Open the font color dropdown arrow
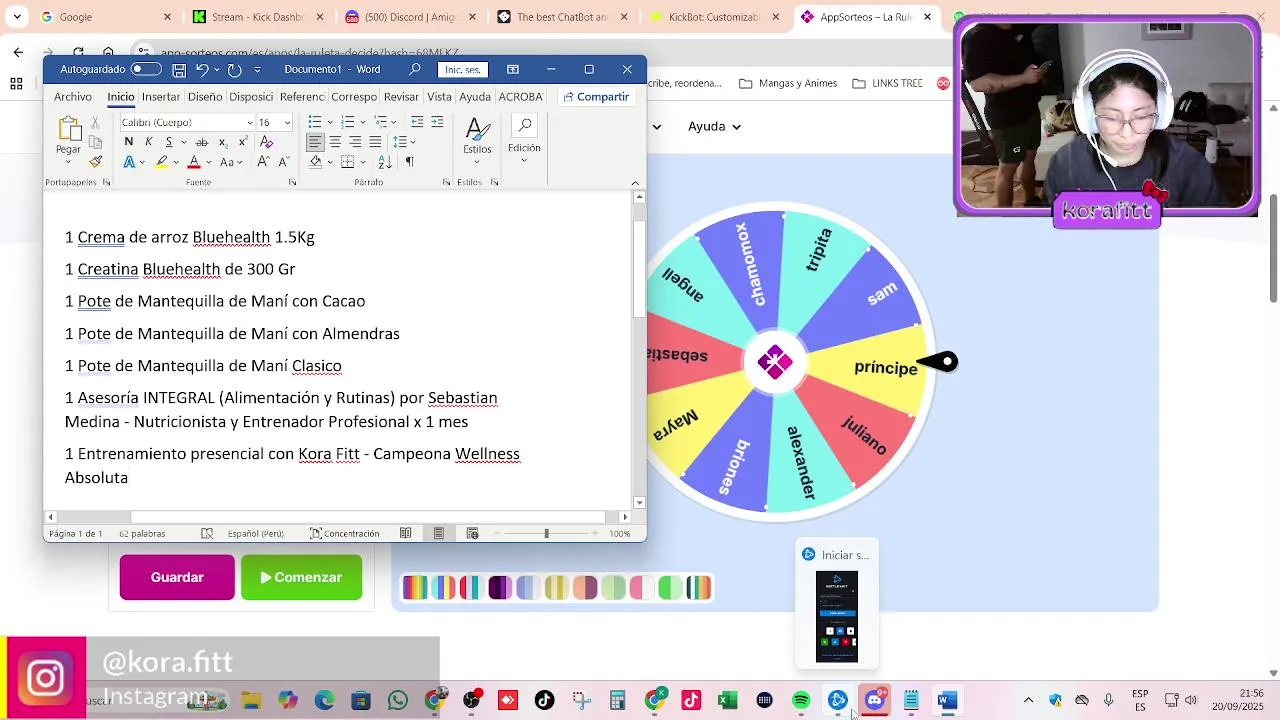 click(208, 162)
